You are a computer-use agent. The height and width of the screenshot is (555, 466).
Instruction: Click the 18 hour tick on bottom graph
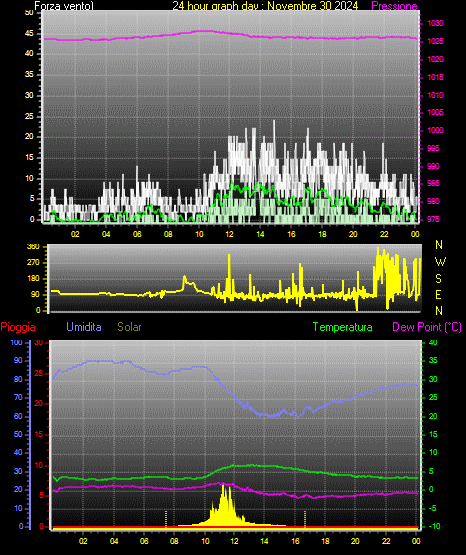325,541
